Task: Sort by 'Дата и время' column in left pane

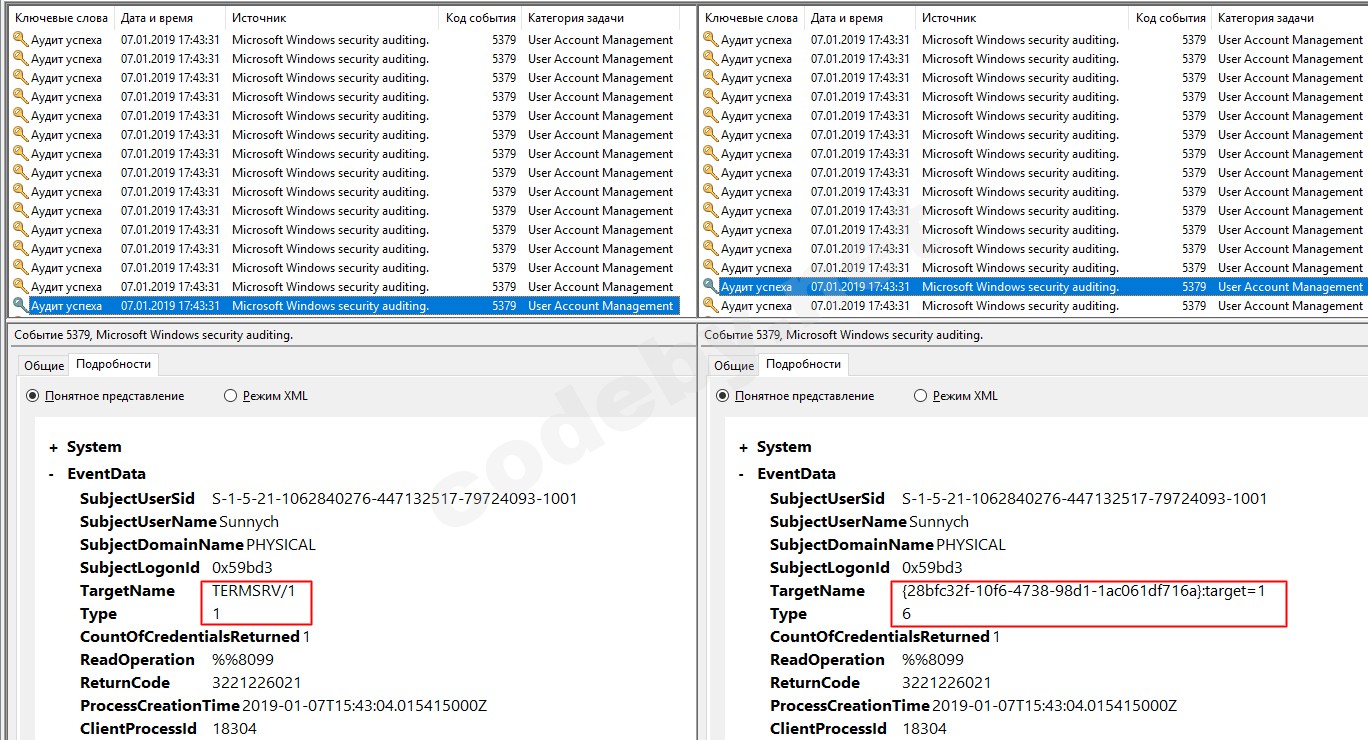Action: pos(168,18)
